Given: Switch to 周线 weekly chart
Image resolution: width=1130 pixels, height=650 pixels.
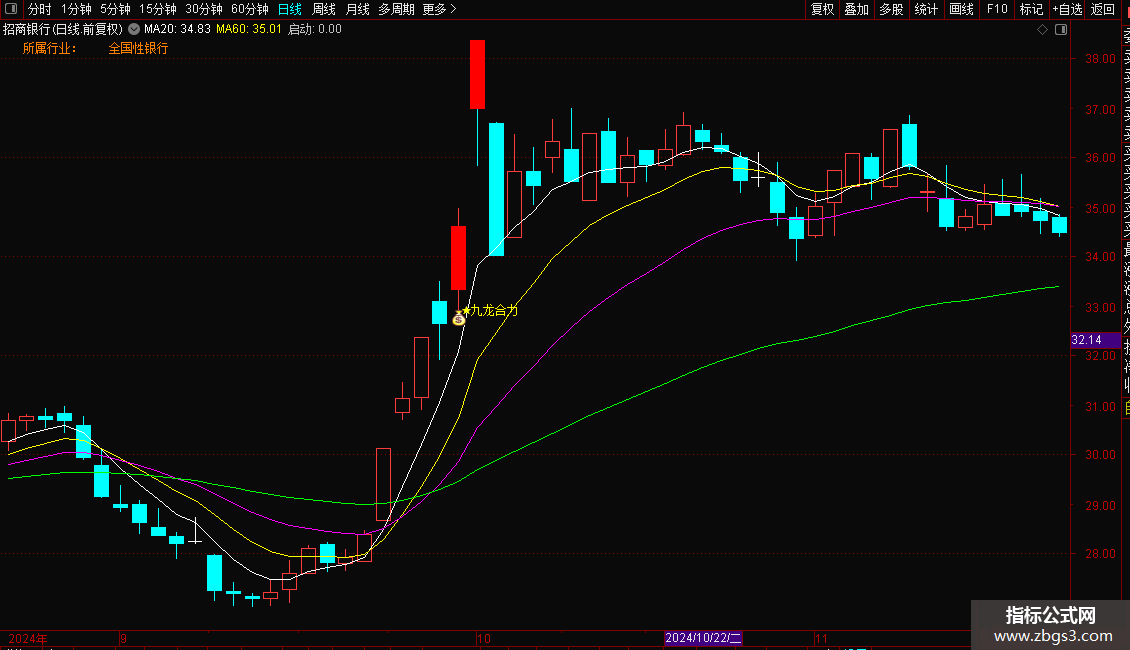Looking at the screenshot, I should coord(324,9).
